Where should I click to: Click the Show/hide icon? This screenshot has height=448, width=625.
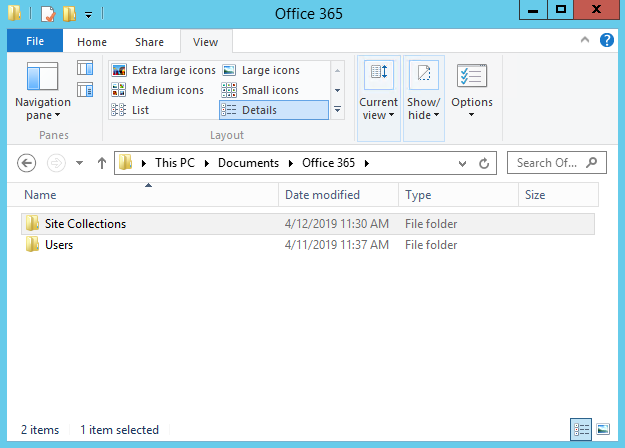tap(424, 74)
